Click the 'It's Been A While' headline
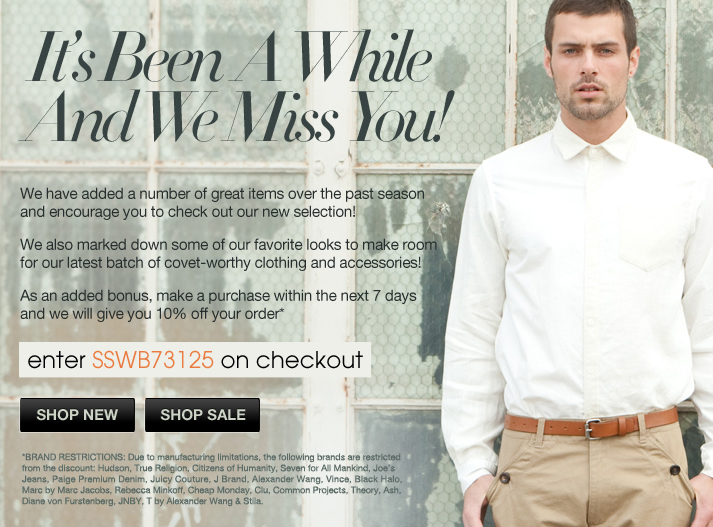 [230, 57]
